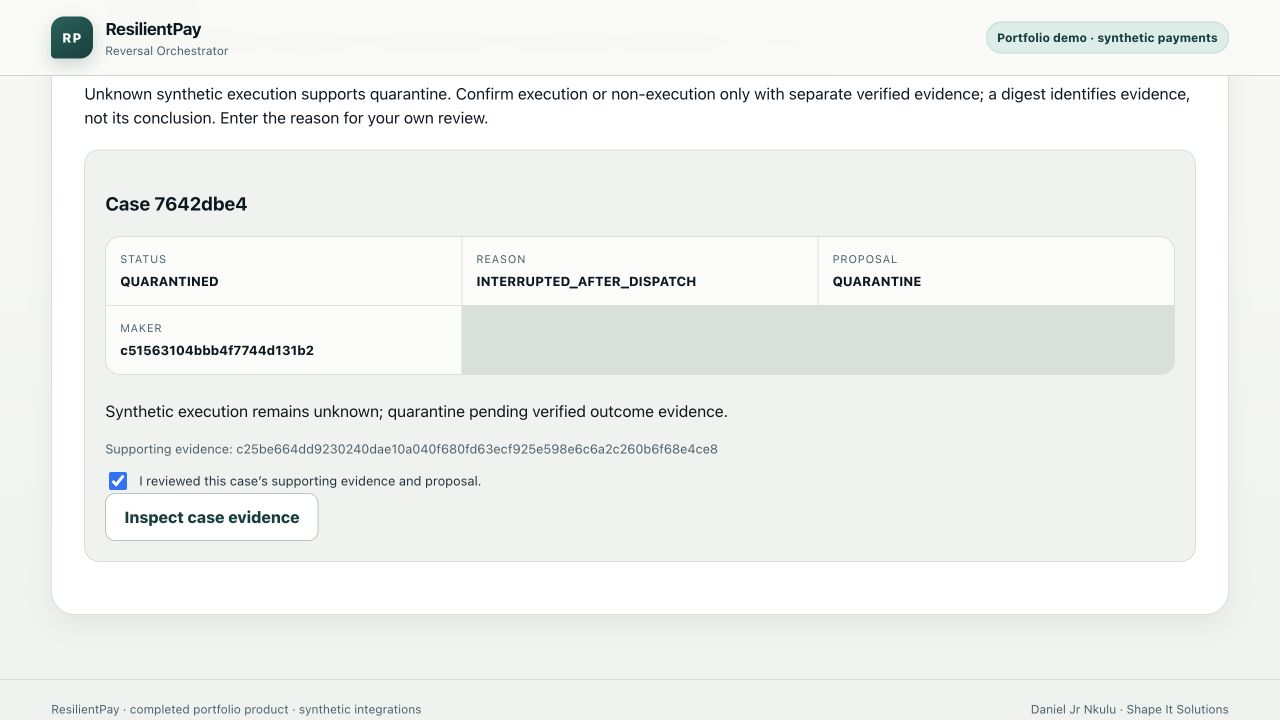The height and width of the screenshot is (720, 1280).
Task: Click the footer completed portfolio product text
Action: point(236,709)
